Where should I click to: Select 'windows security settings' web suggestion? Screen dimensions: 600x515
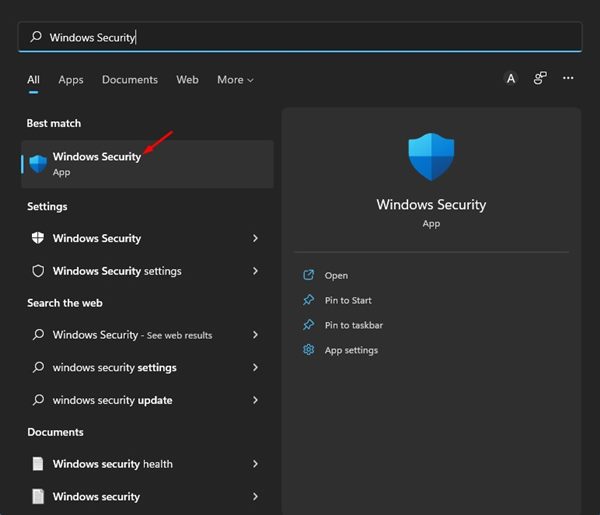[x=114, y=367]
